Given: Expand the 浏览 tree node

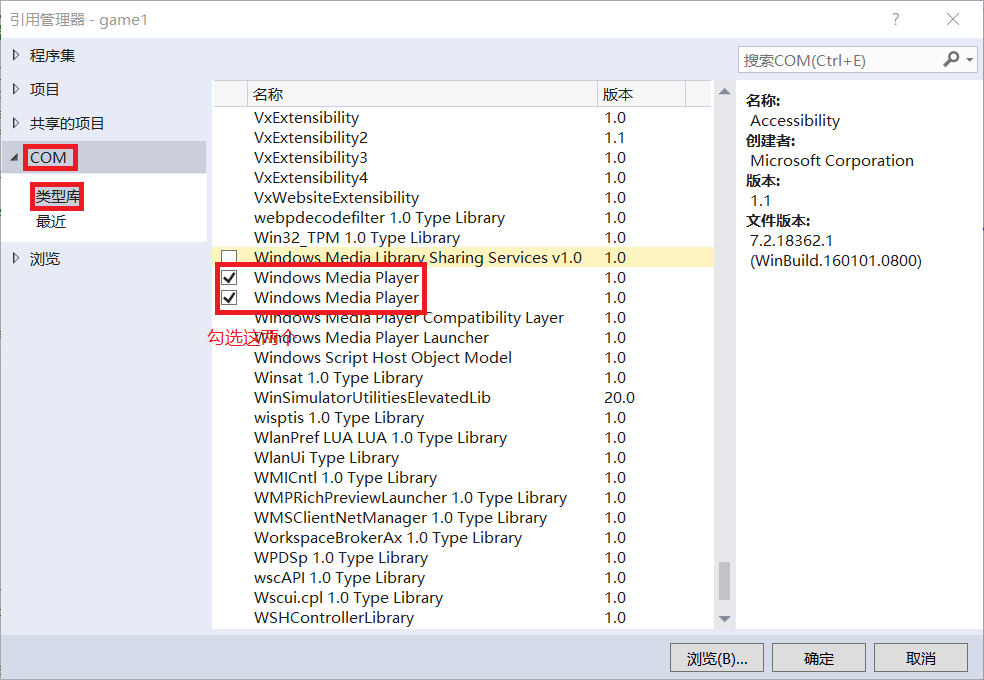Looking at the screenshot, I should tap(16, 258).
